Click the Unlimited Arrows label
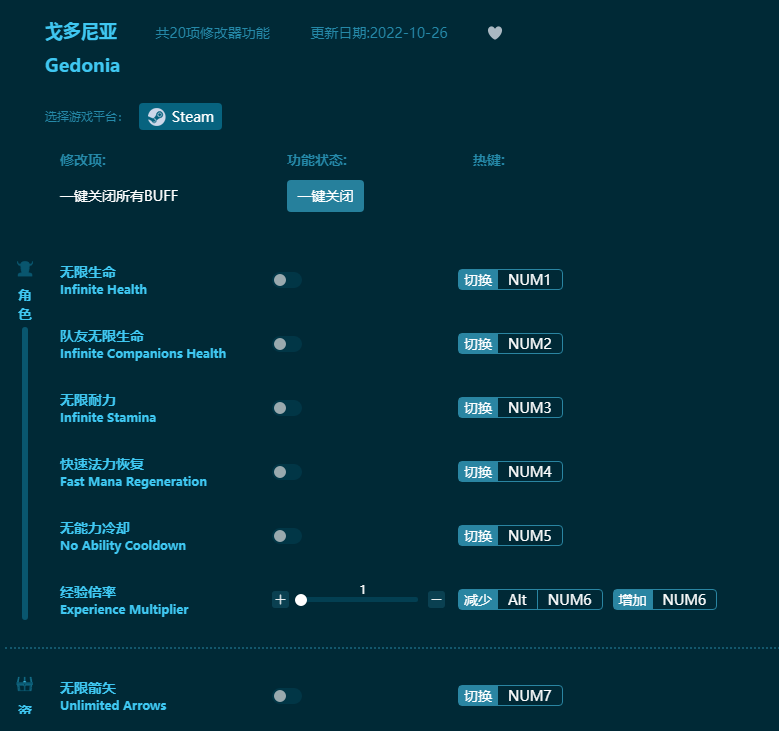Image resolution: width=779 pixels, height=731 pixels. pos(113,706)
